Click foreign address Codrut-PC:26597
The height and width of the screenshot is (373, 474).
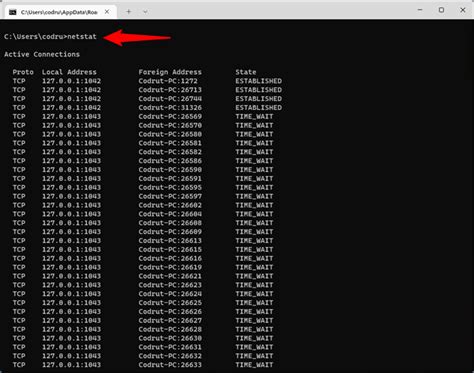click(170, 196)
